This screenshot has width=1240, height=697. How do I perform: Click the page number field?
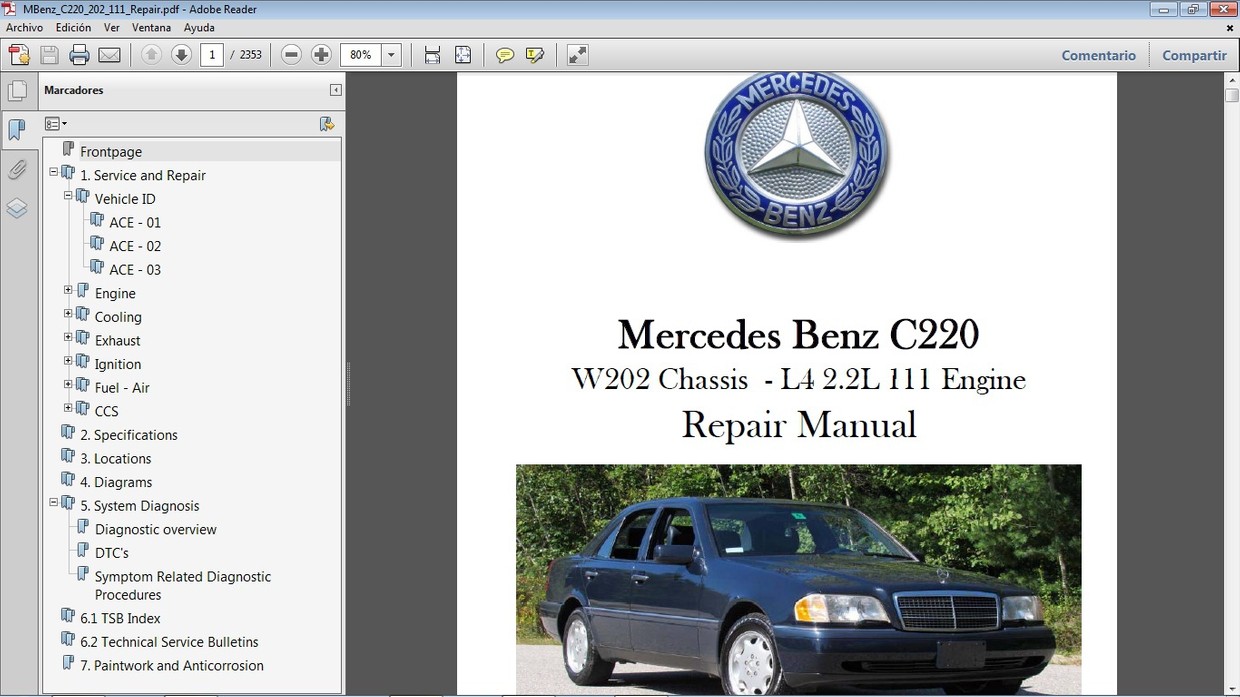211,55
